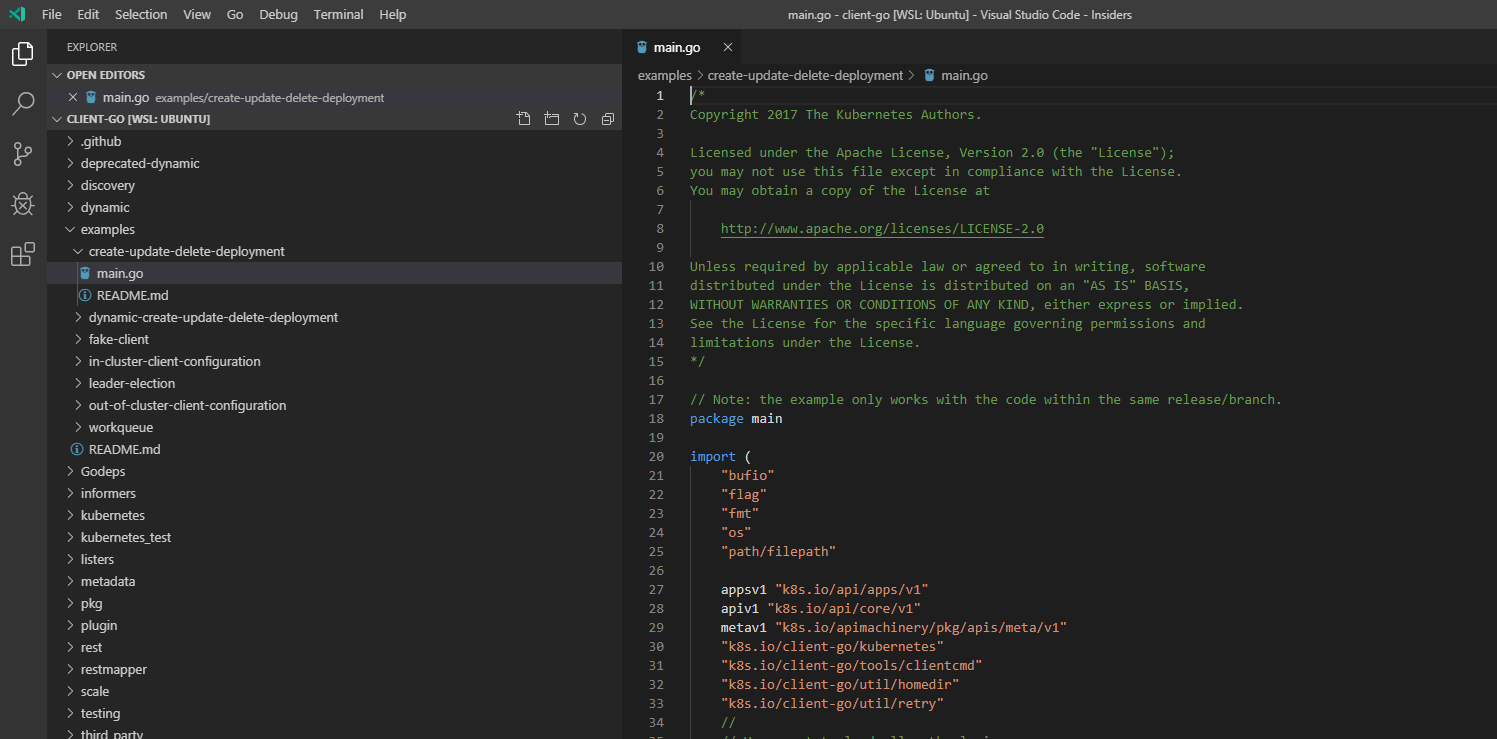1497x739 pixels.
Task: Click info icon of examples README.md
Action: coord(77,449)
